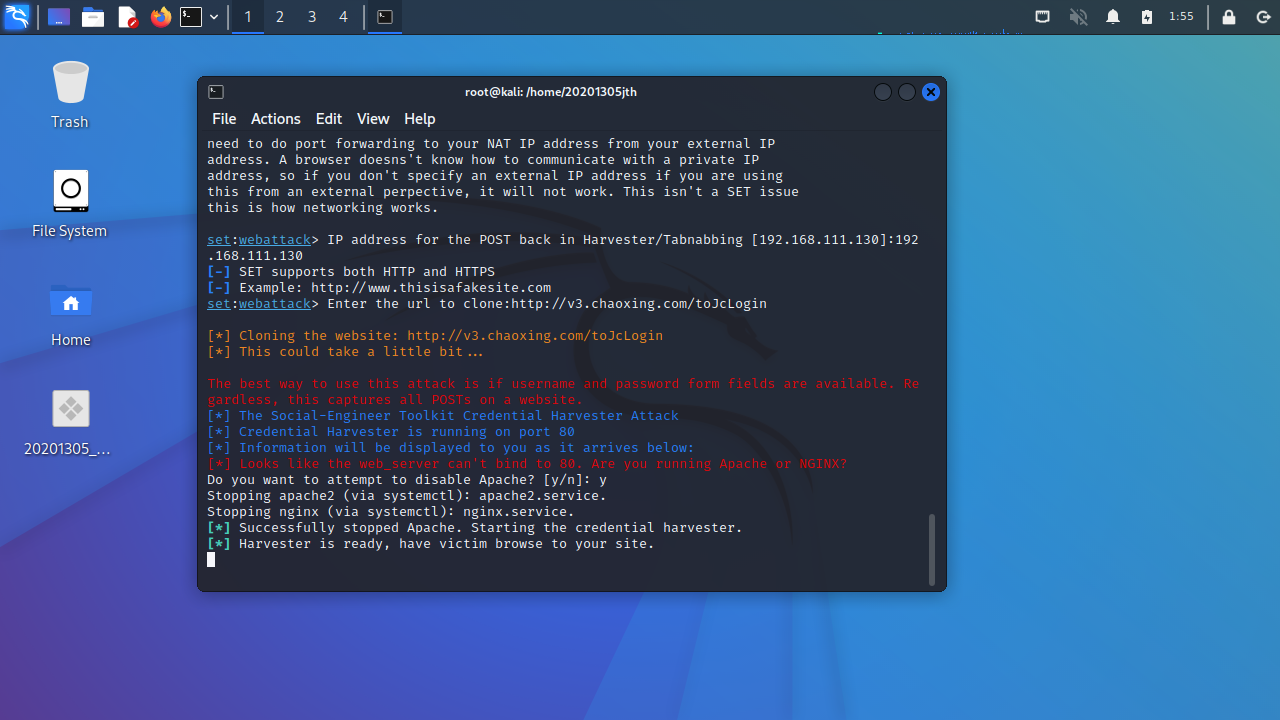This screenshot has height=720, width=1280.
Task: Click the "can't bind to 80" warning line
Action: pos(527,464)
